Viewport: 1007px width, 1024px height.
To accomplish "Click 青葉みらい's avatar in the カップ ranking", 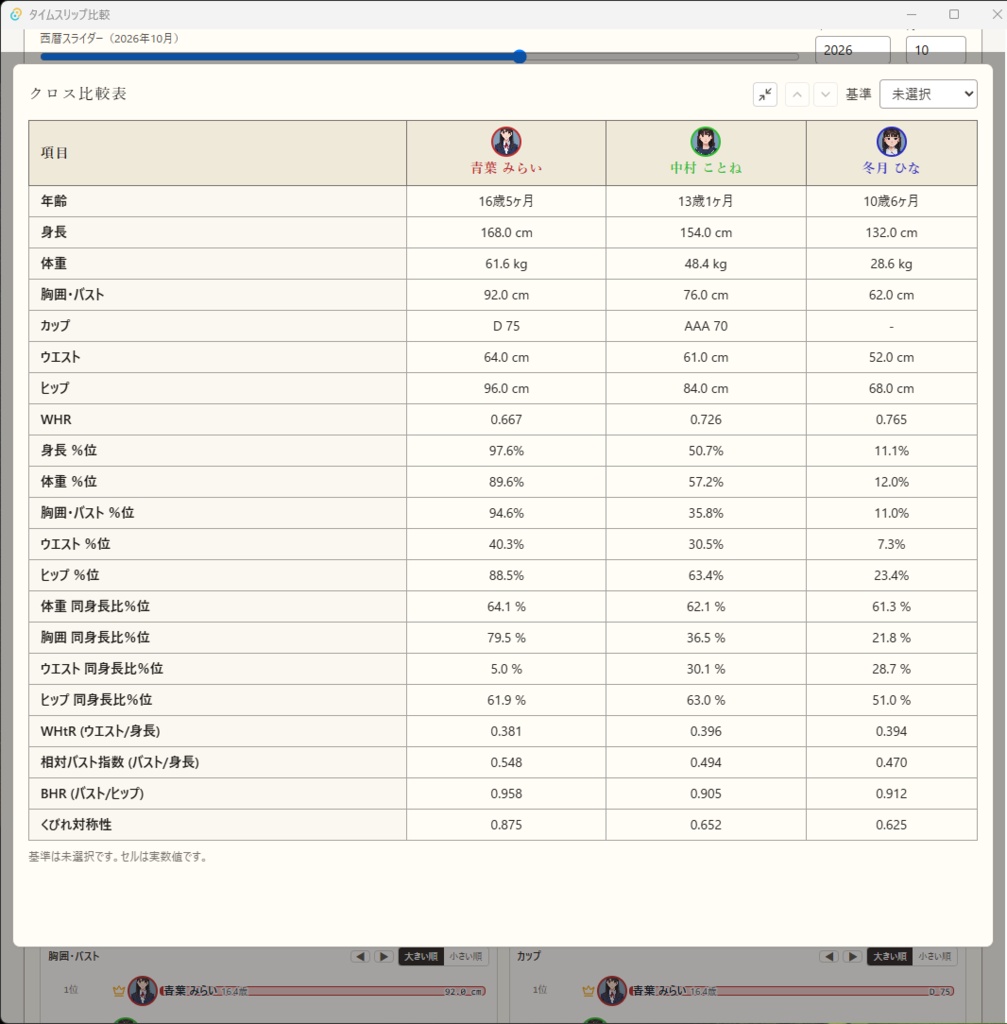I will click(612, 991).
